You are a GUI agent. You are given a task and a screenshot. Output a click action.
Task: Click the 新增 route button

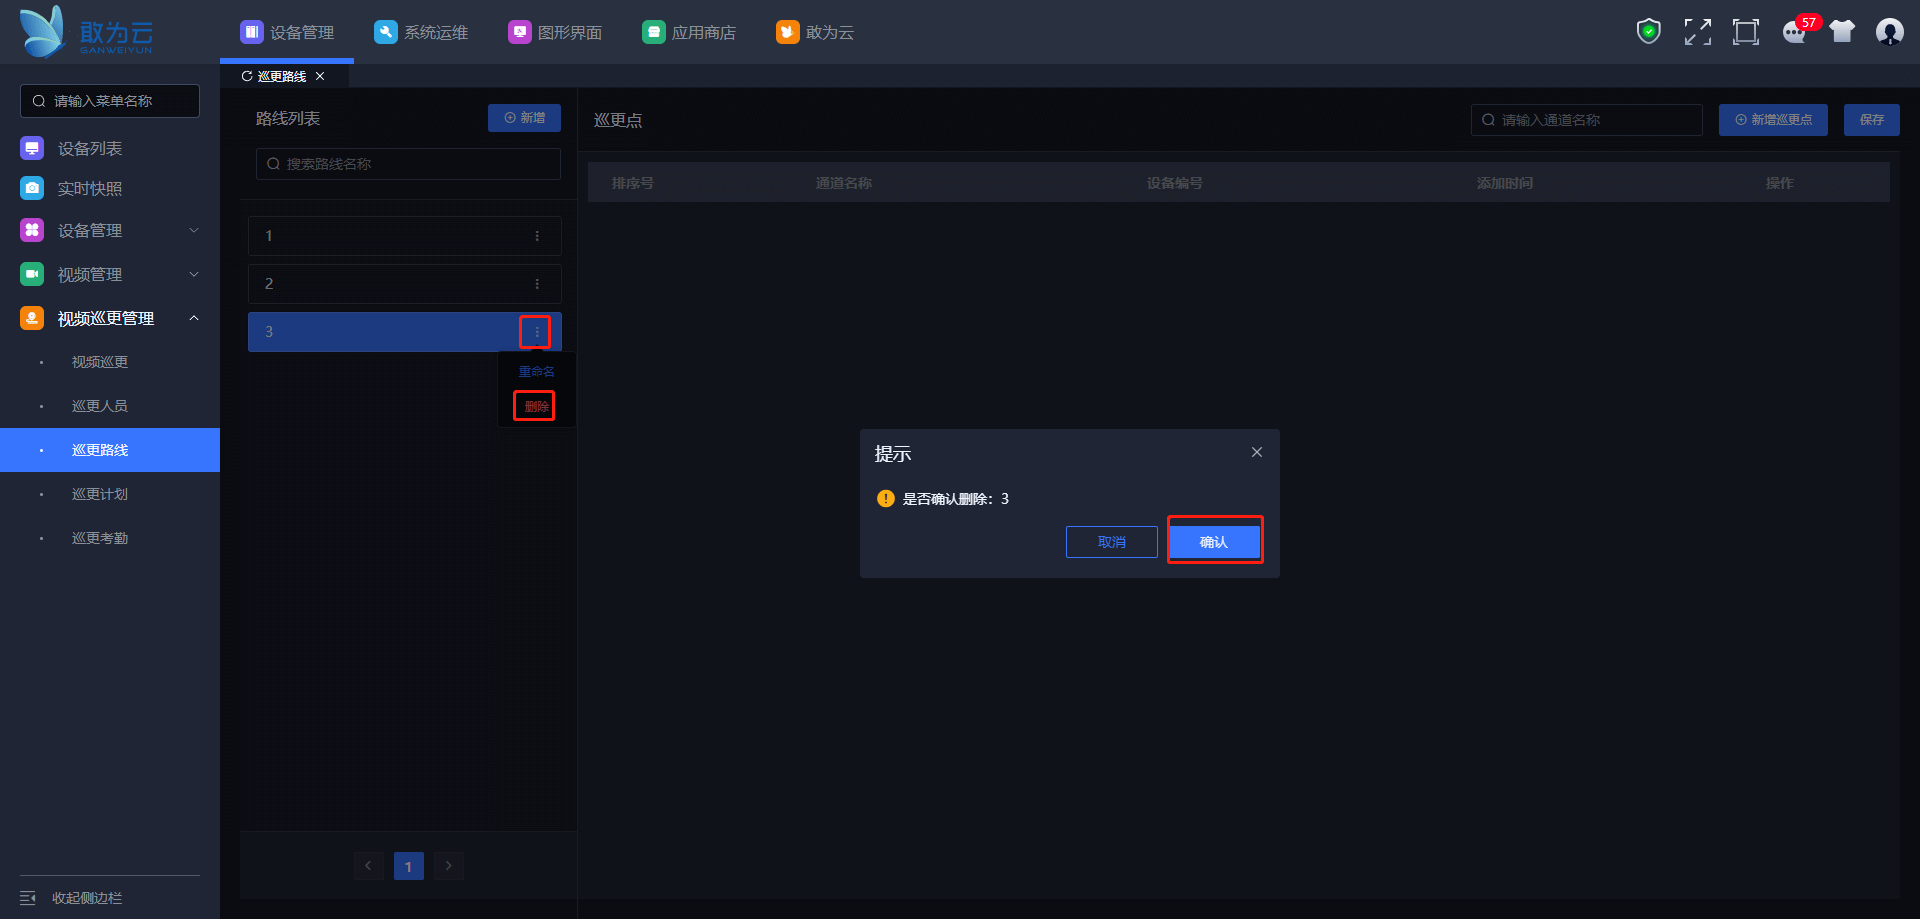(x=524, y=118)
